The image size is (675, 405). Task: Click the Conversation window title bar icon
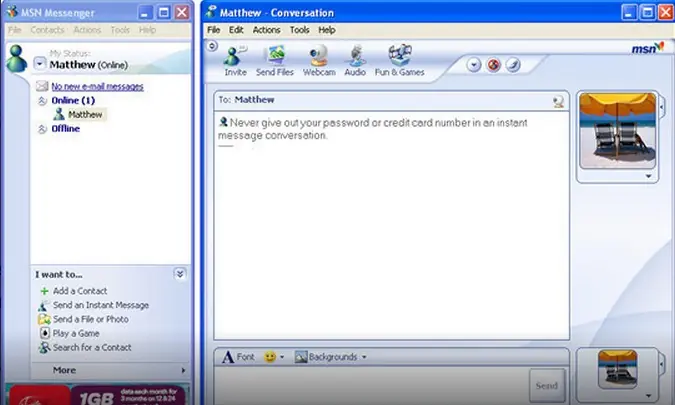[x=211, y=12]
